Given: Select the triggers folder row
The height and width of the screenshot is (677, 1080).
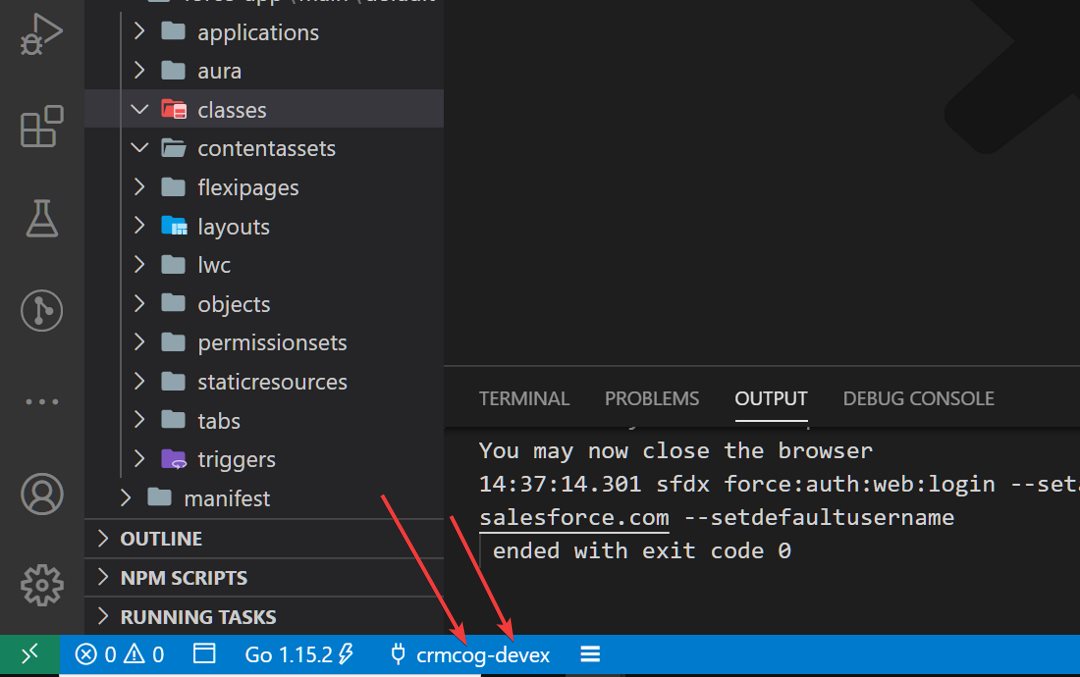Looking at the screenshot, I should (x=264, y=459).
